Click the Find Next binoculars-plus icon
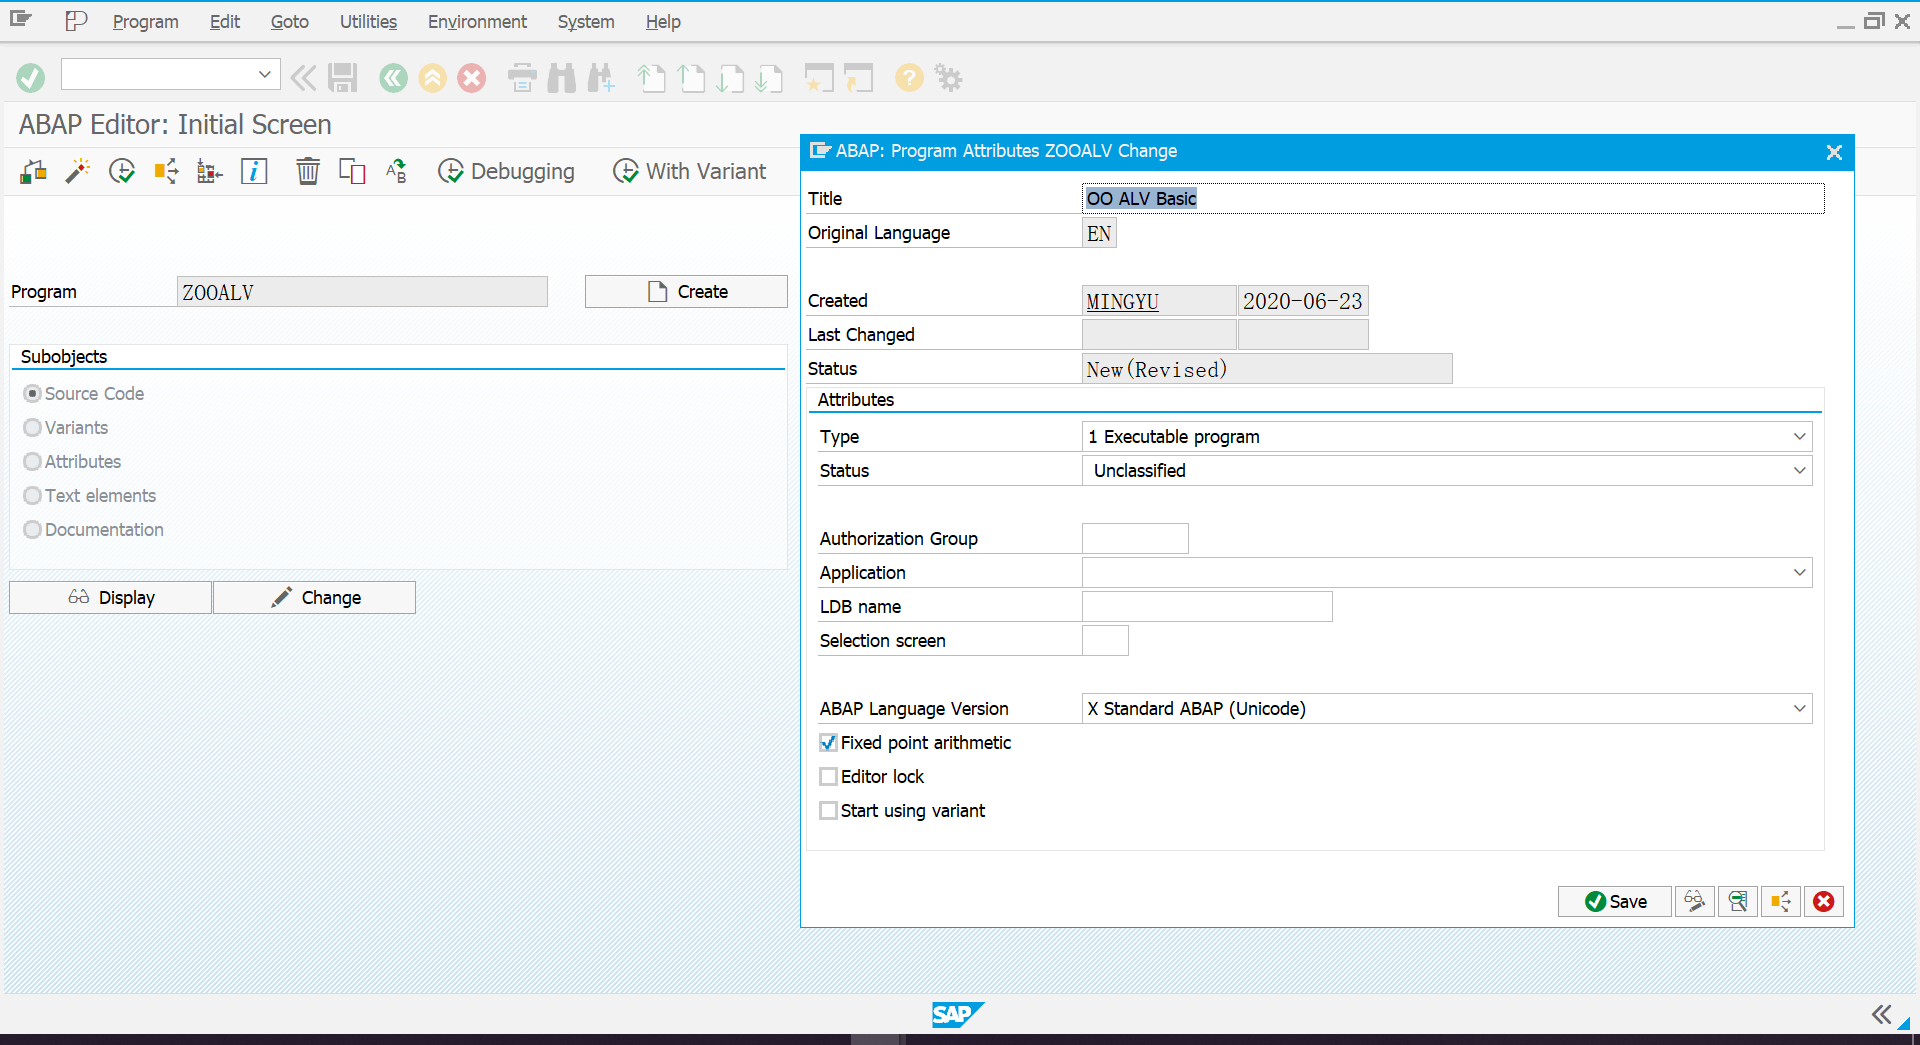This screenshot has height=1045, width=1920. click(x=601, y=77)
